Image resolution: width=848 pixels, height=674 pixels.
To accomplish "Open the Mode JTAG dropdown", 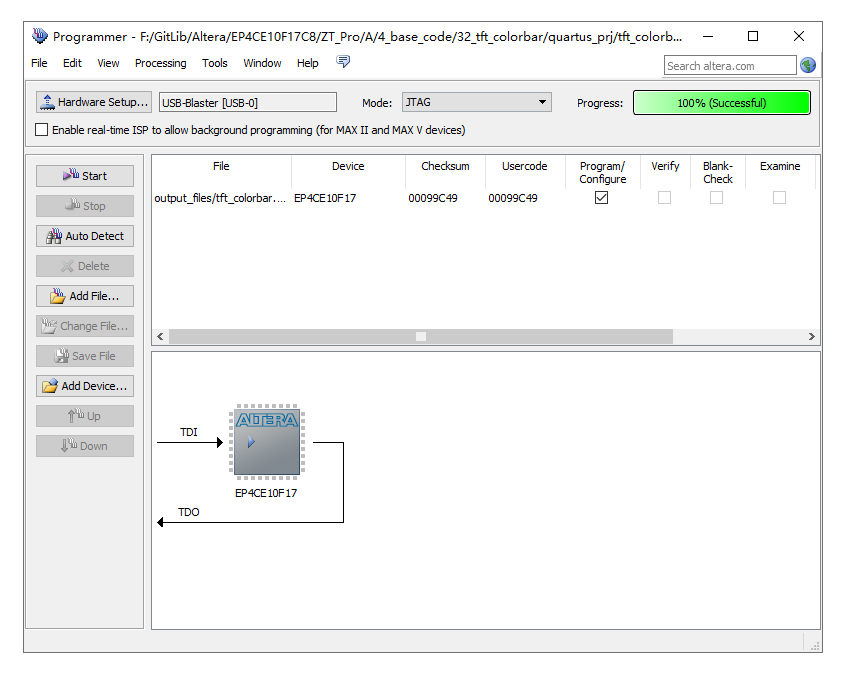I will click(476, 102).
